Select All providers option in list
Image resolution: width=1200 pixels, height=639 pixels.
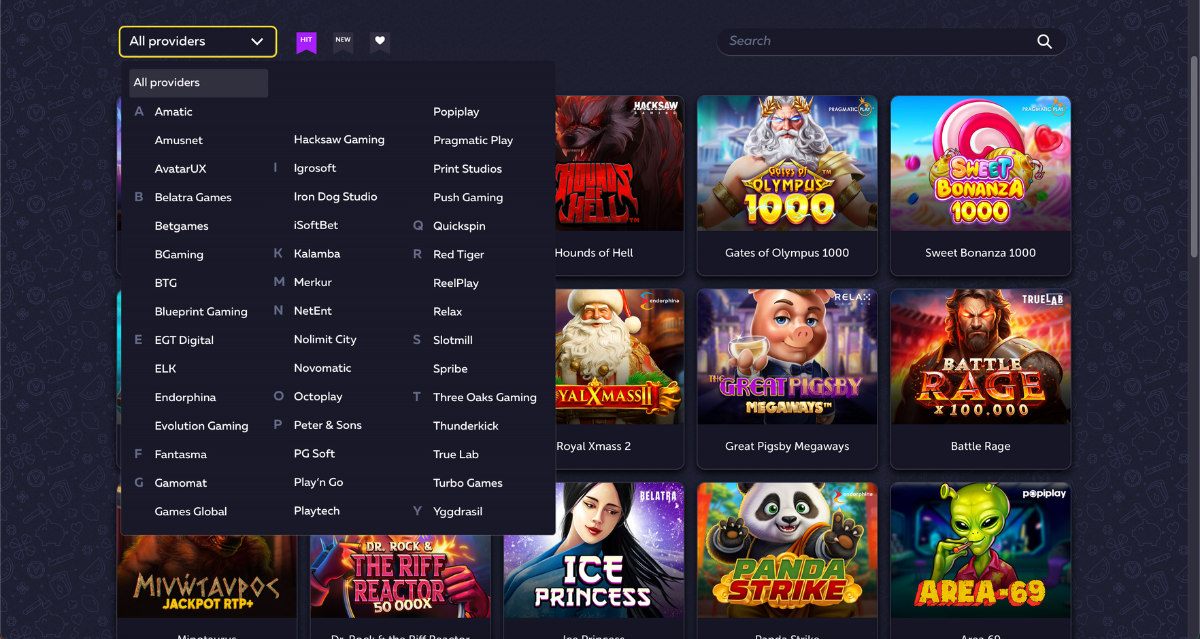tap(198, 83)
